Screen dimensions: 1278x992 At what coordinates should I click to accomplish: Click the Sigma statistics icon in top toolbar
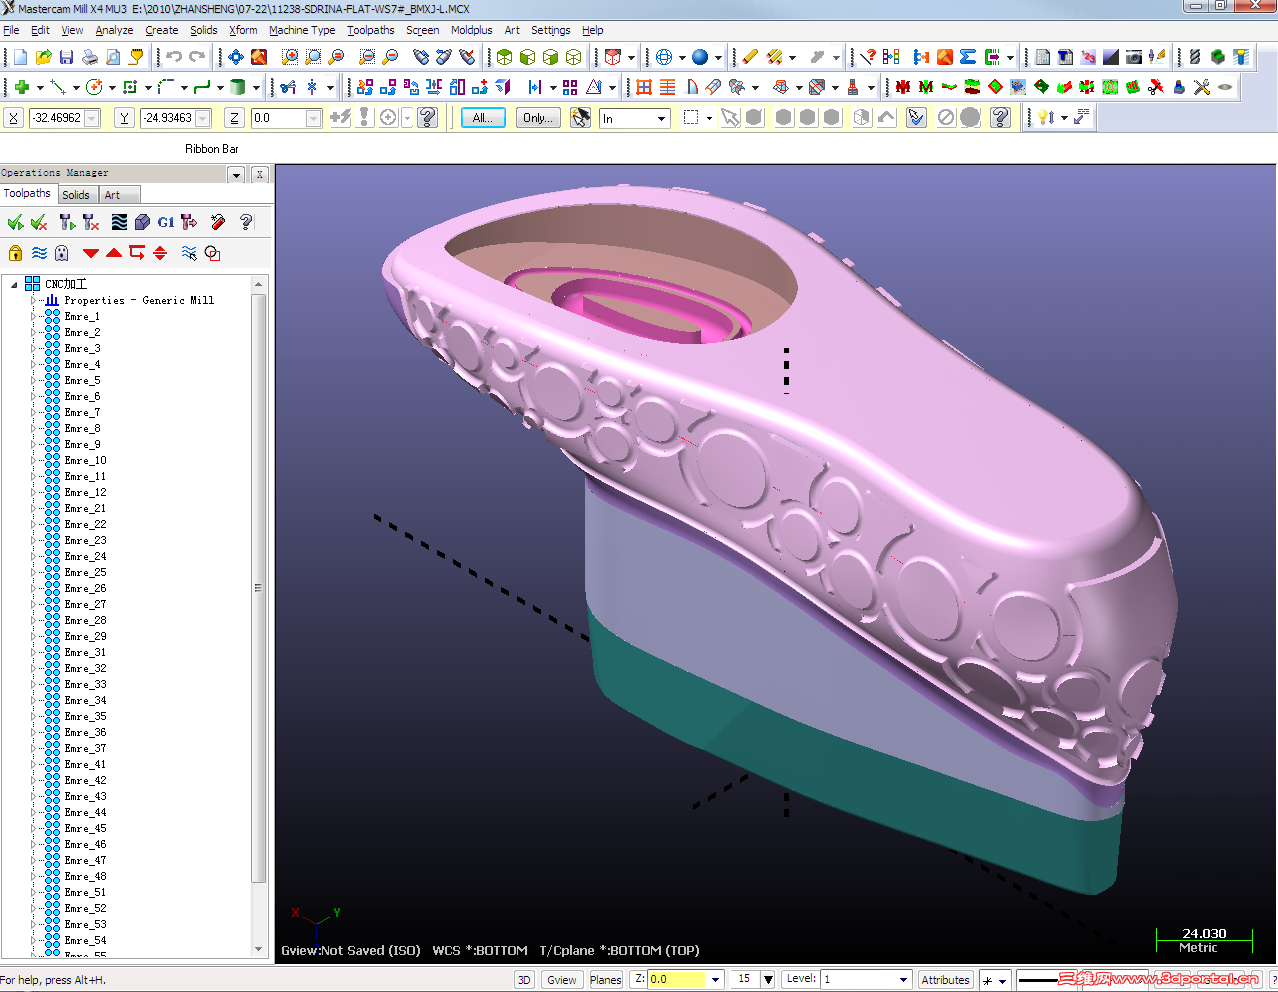click(x=968, y=57)
